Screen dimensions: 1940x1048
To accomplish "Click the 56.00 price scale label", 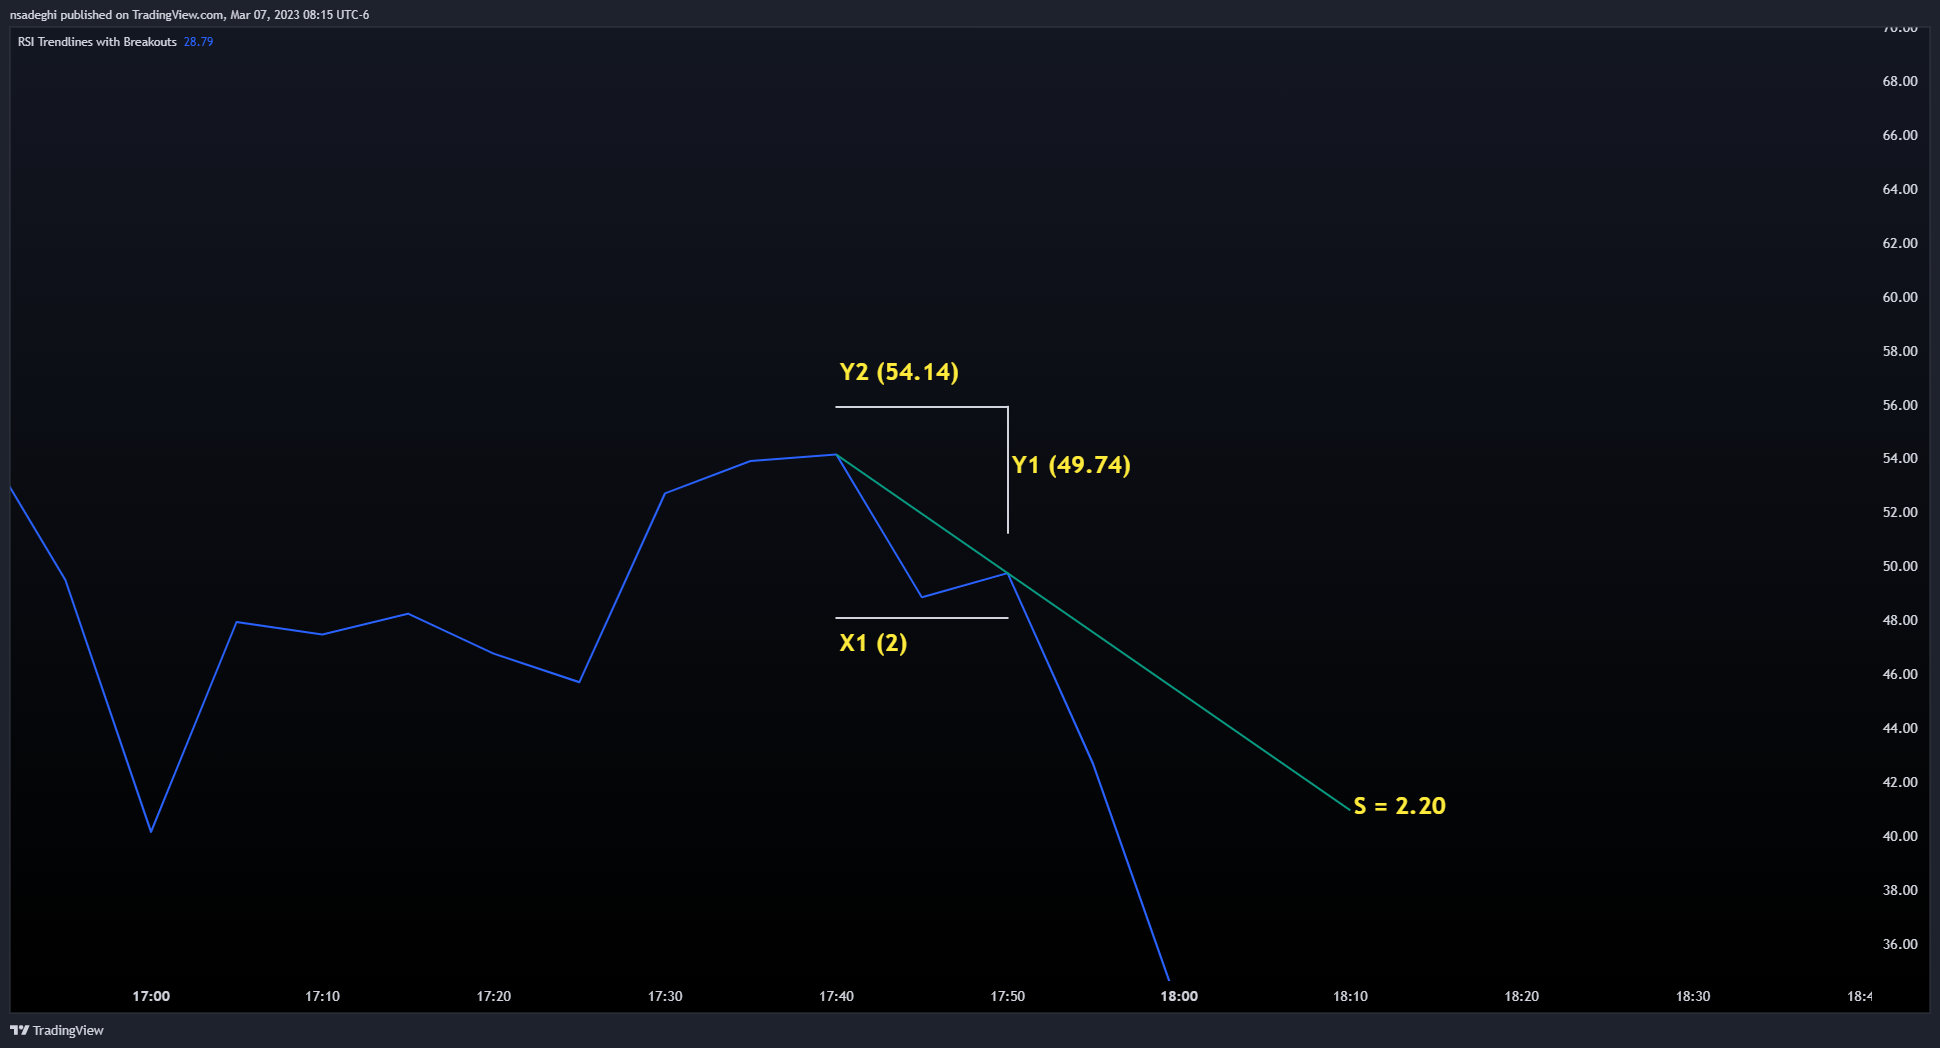I will [x=1900, y=405].
